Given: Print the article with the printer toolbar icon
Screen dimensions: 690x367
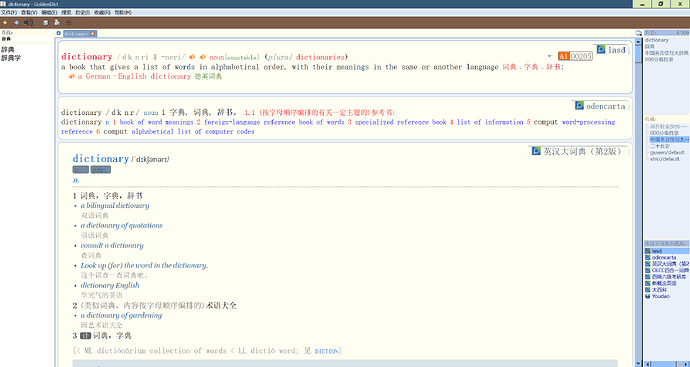Looking at the screenshot, I should pyautogui.click(x=57, y=22).
